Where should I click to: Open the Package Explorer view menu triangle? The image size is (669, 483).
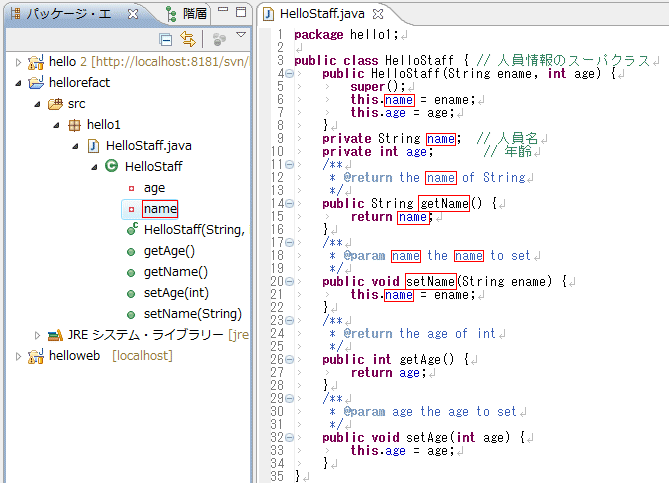click(241, 35)
